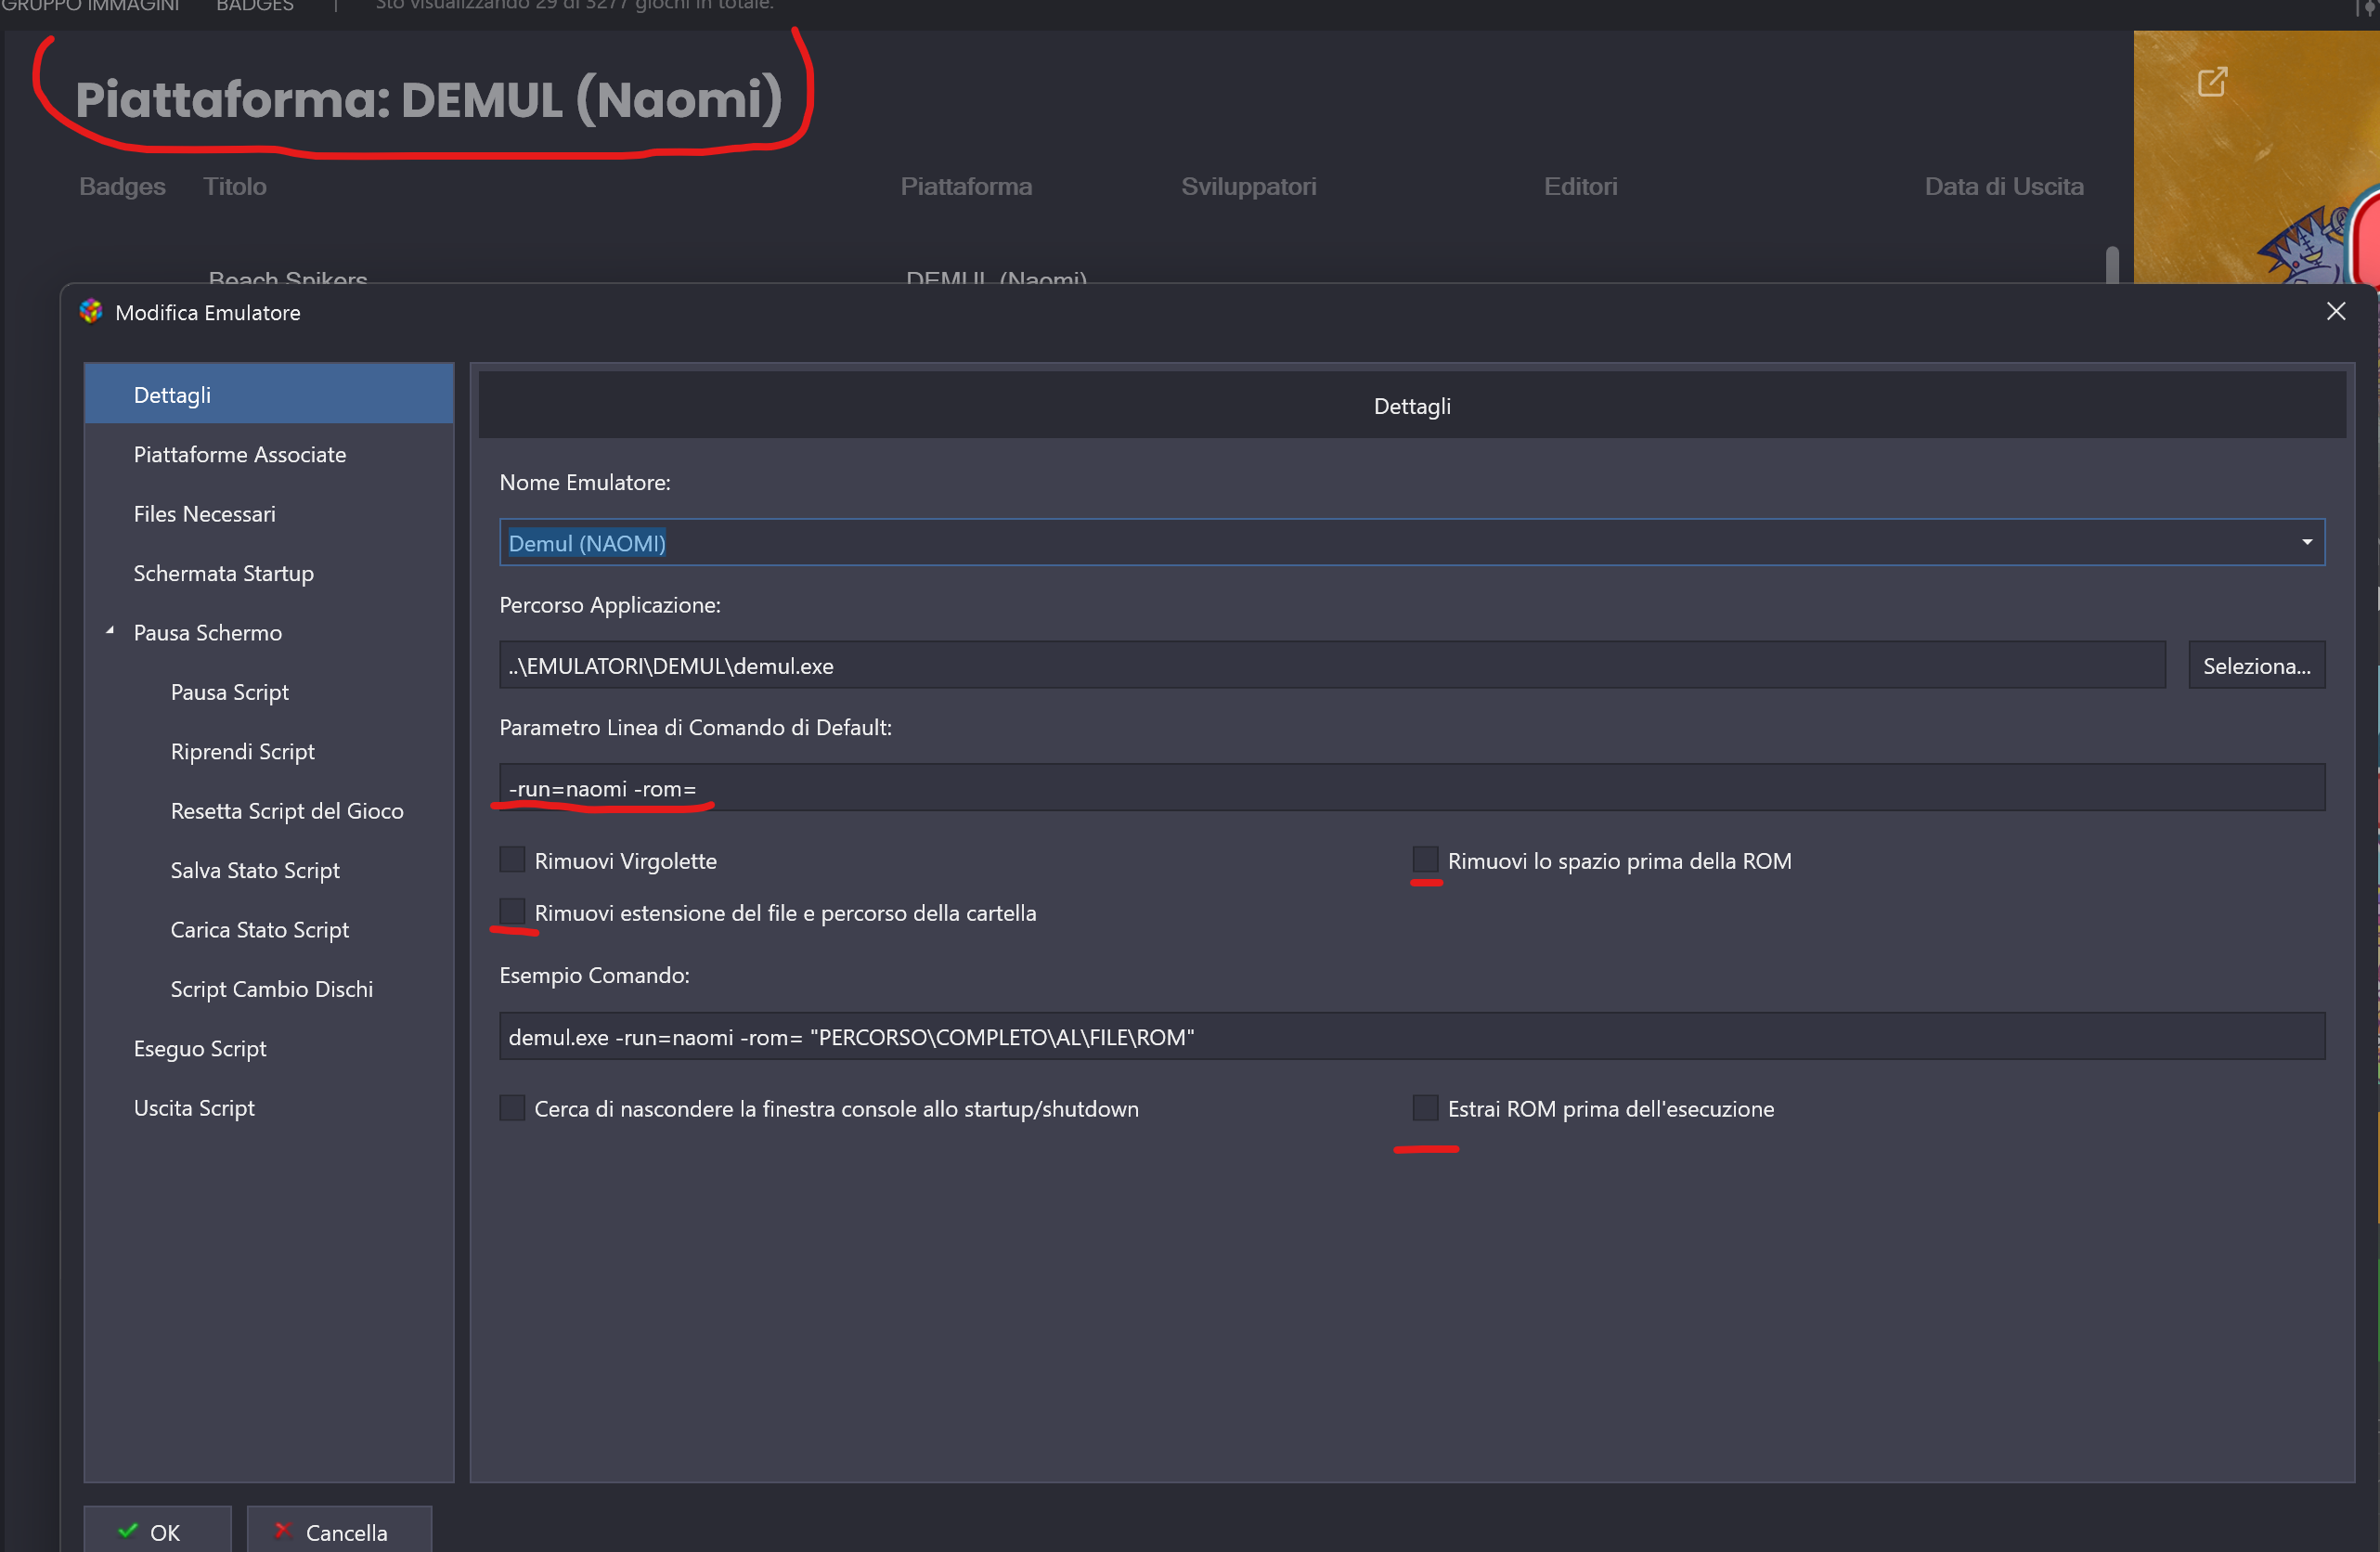2380x1552 pixels.
Task: Sort by Editori column header
Action: click(1580, 186)
